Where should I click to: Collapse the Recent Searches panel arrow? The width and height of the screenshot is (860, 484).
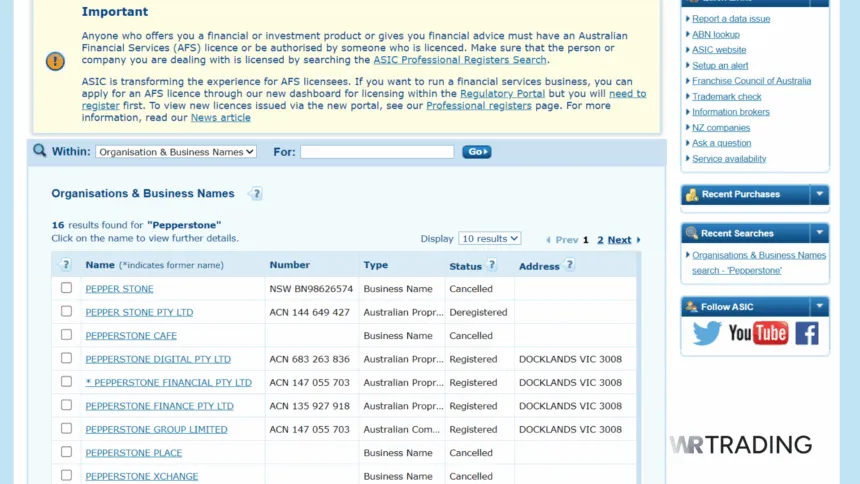pyautogui.click(x=819, y=233)
